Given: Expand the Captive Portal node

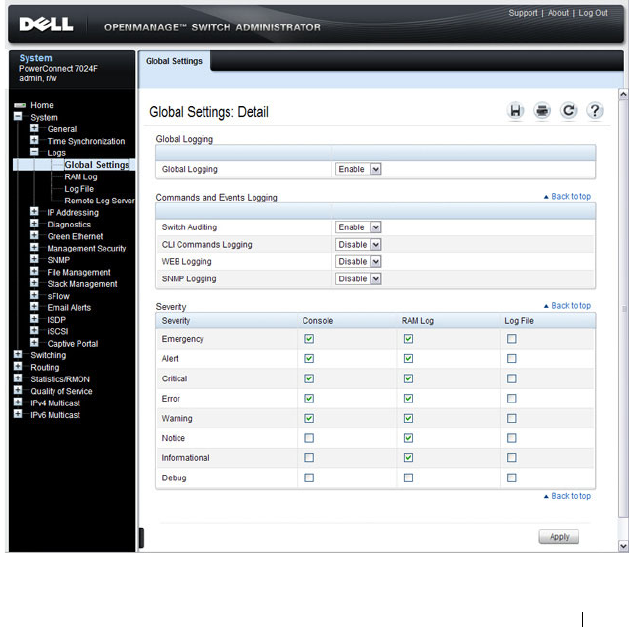Looking at the screenshot, I should point(34,343).
